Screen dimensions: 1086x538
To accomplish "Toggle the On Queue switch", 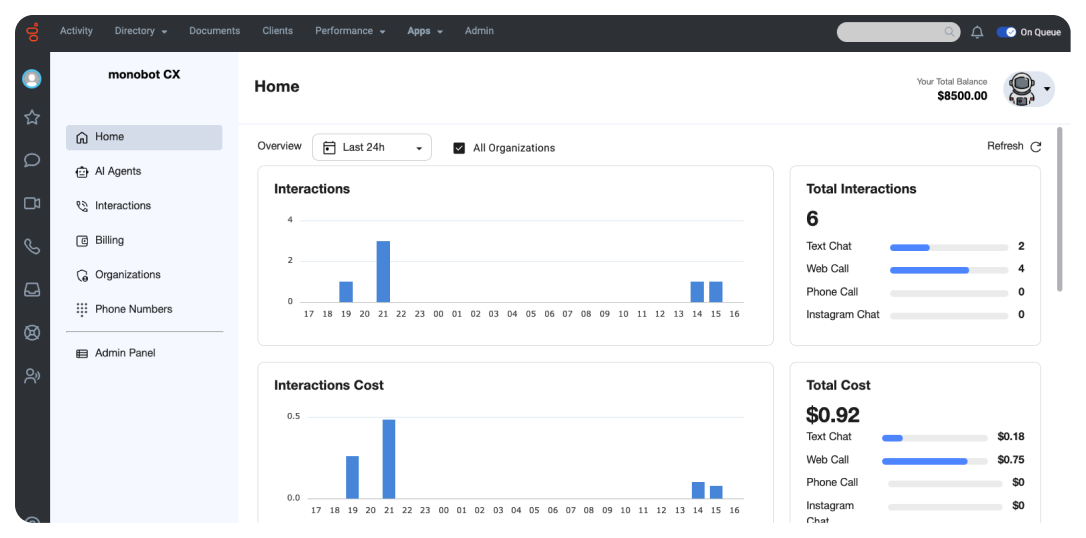I will [1006, 32].
